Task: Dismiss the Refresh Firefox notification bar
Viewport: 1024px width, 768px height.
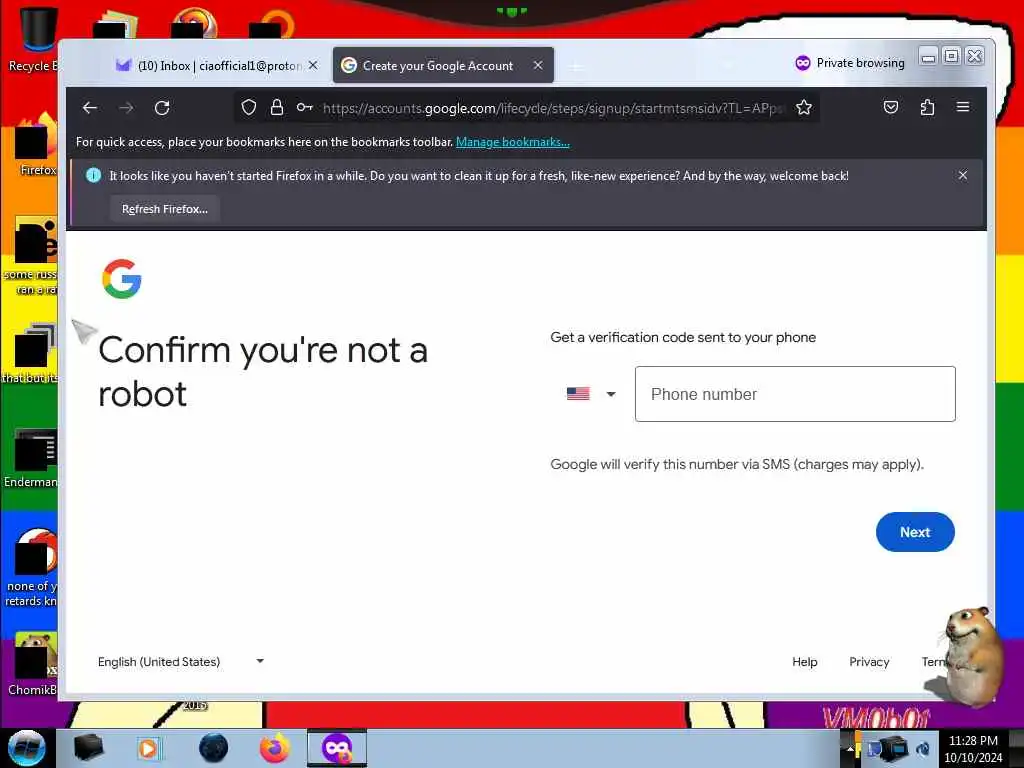Action: click(x=963, y=175)
